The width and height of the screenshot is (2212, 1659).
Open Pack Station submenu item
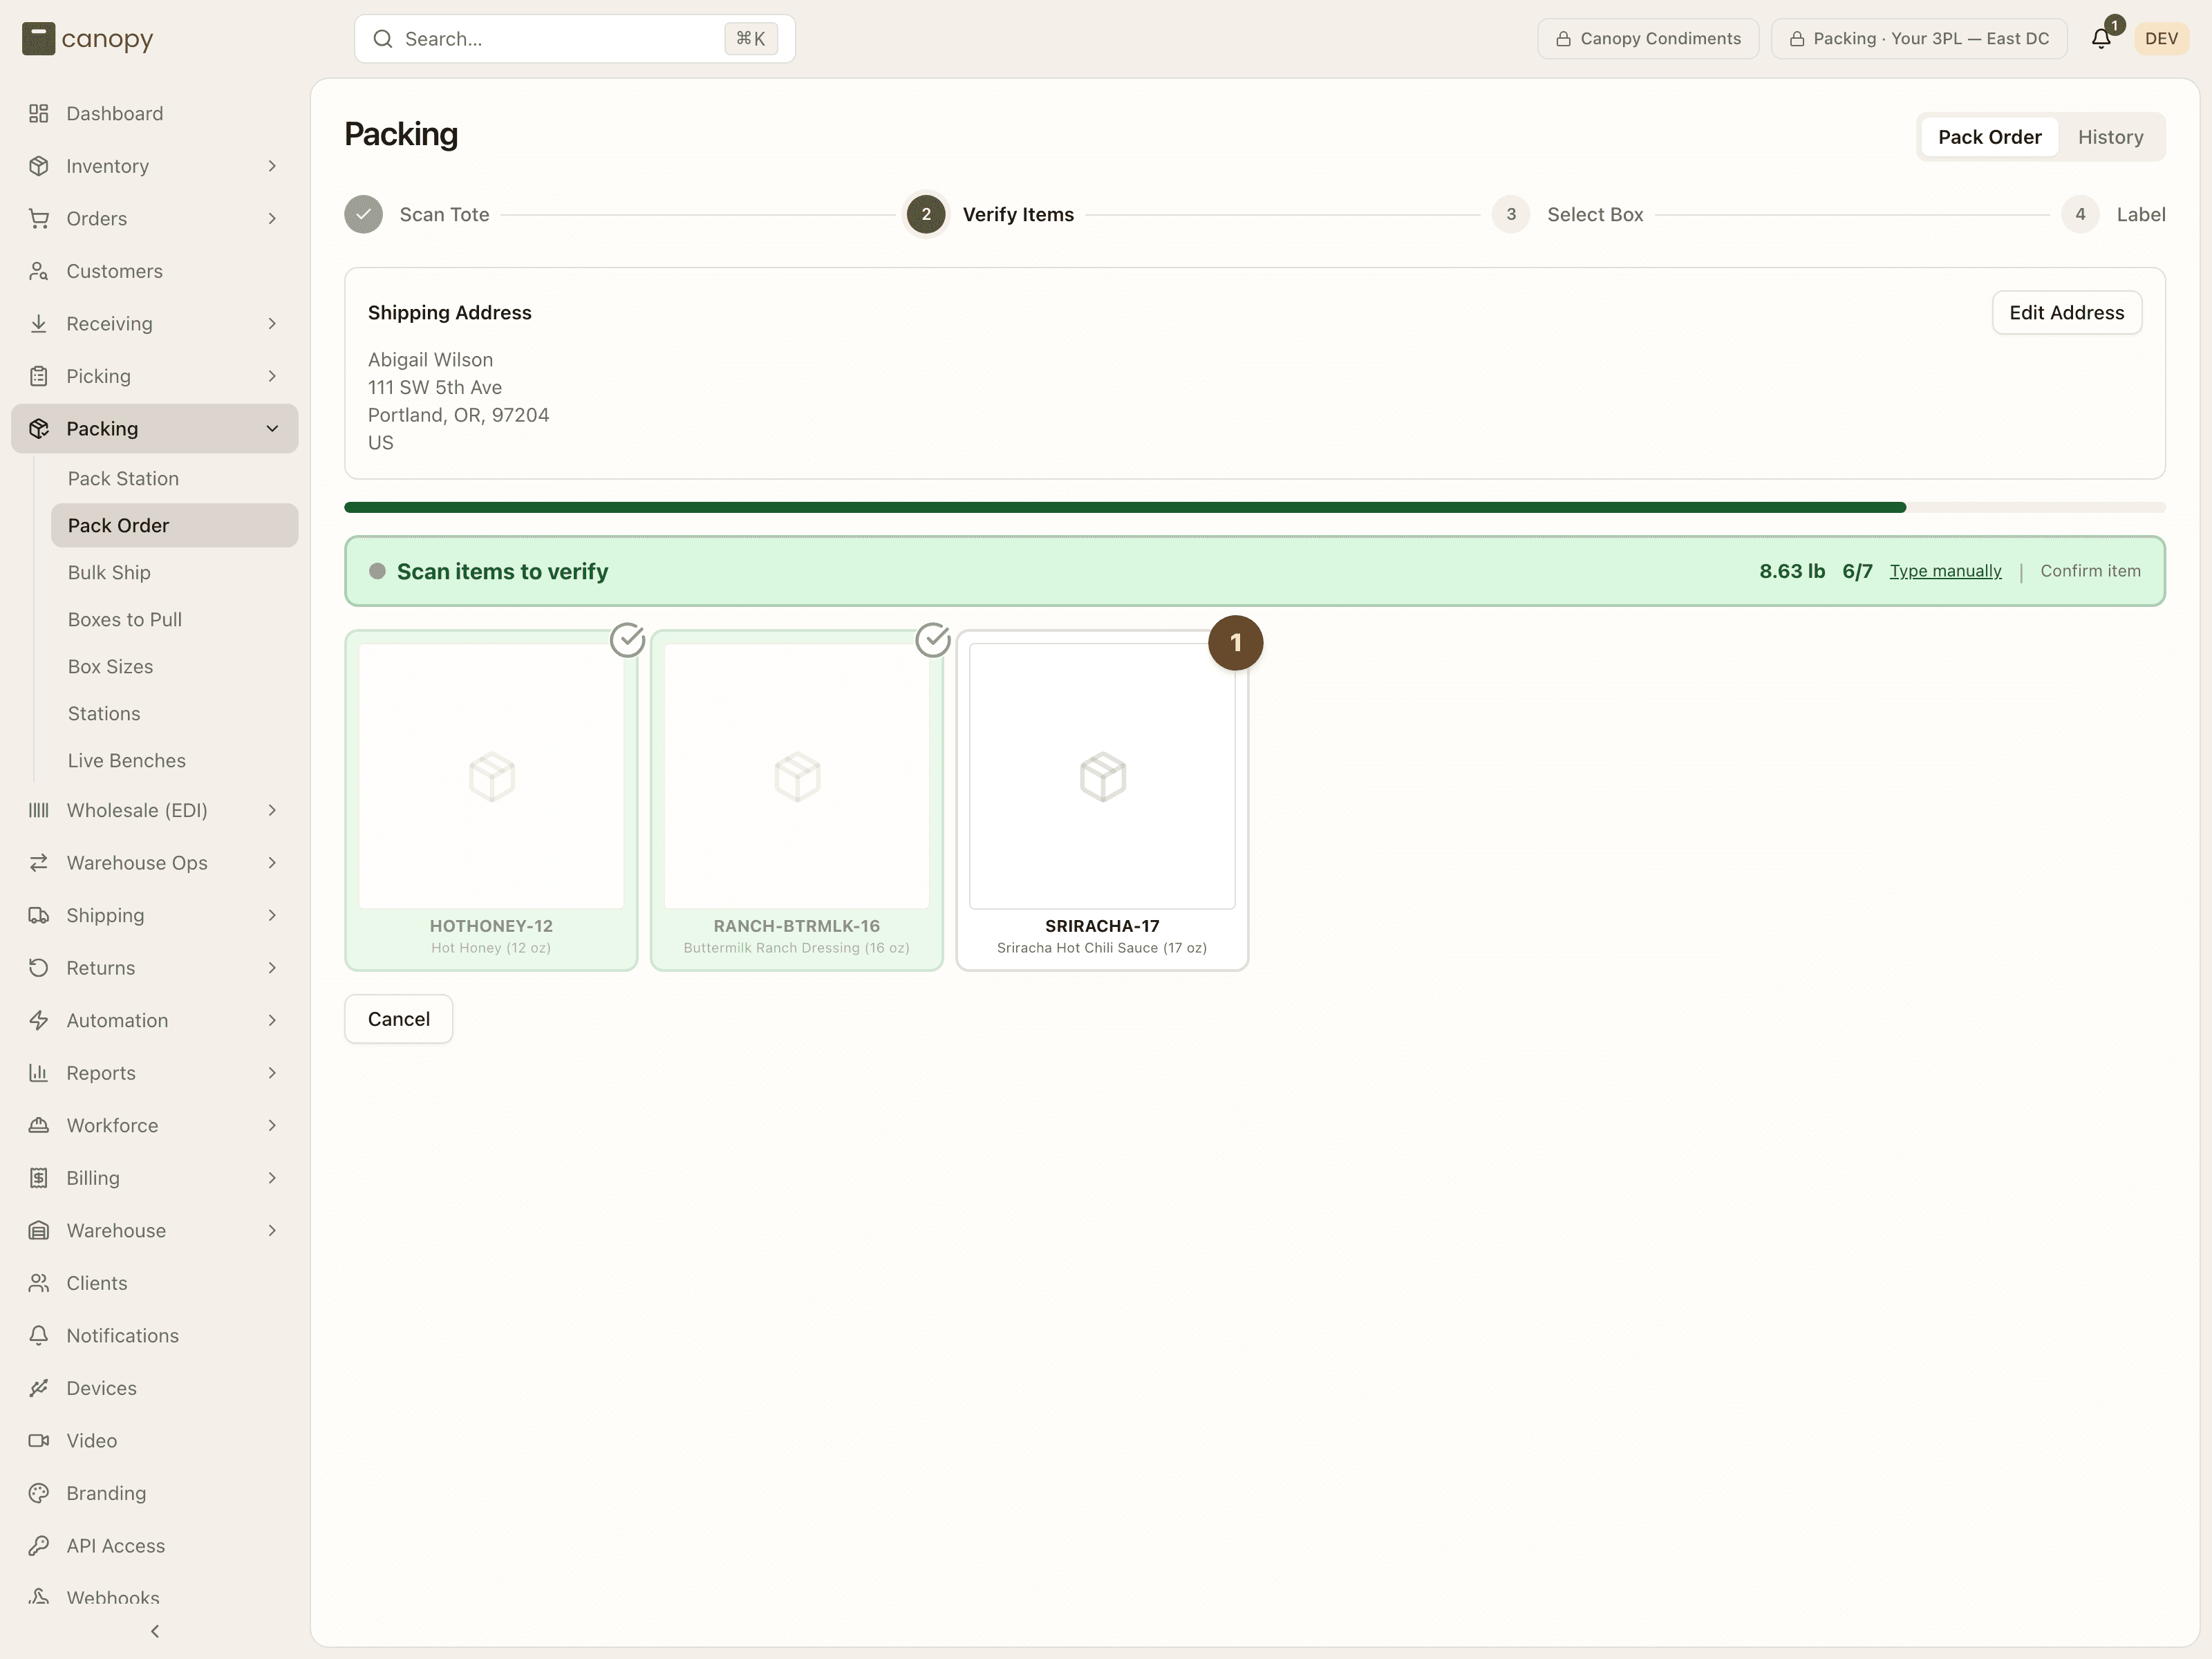click(174, 478)
